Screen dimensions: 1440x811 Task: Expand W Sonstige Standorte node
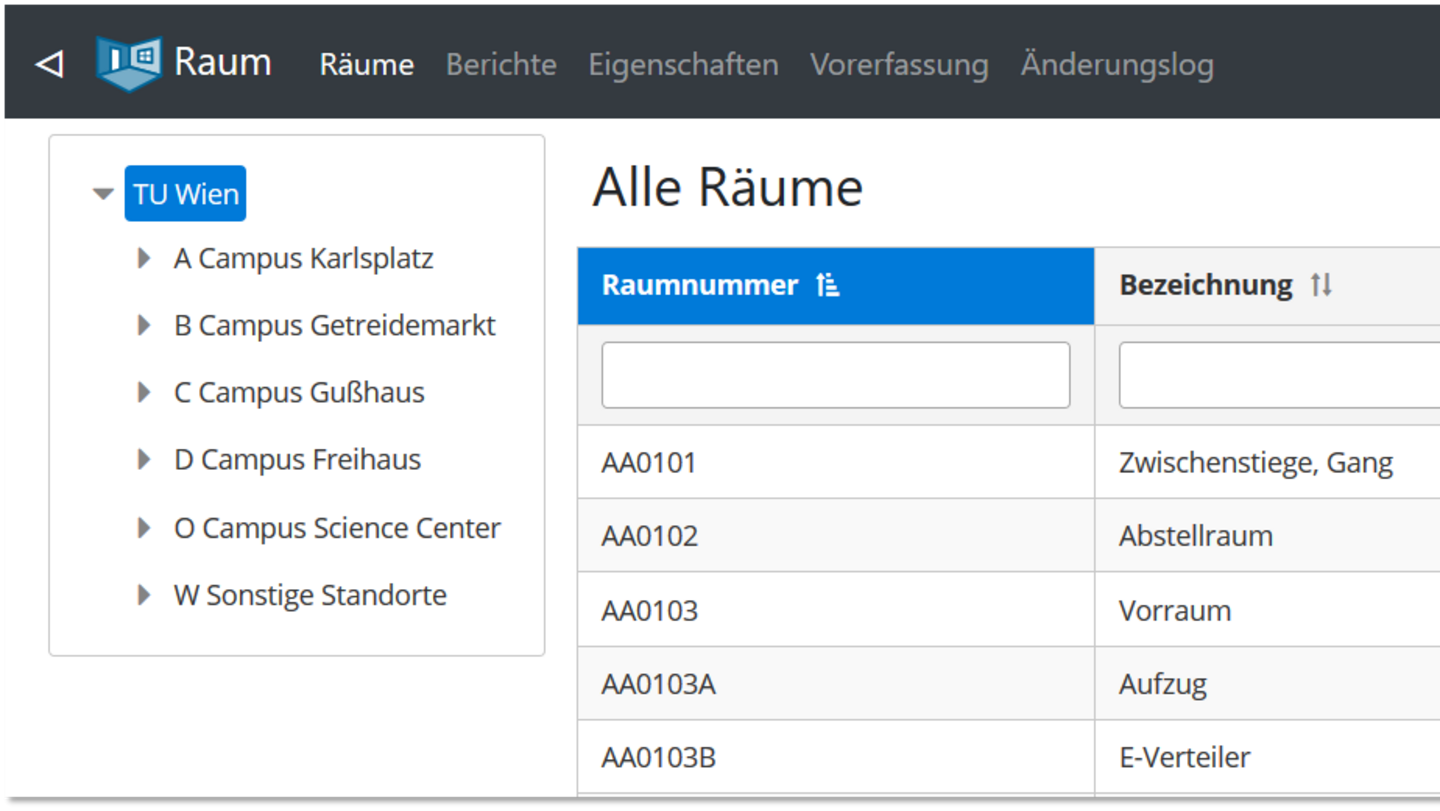coord(144,595)
